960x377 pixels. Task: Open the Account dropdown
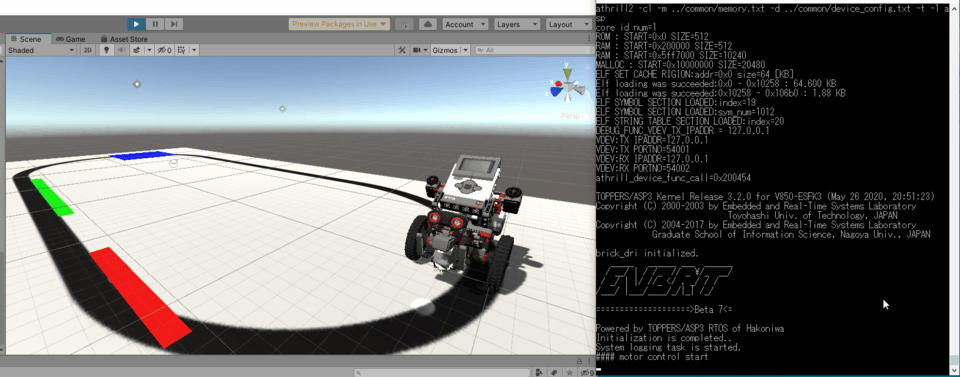pos(465,24)
